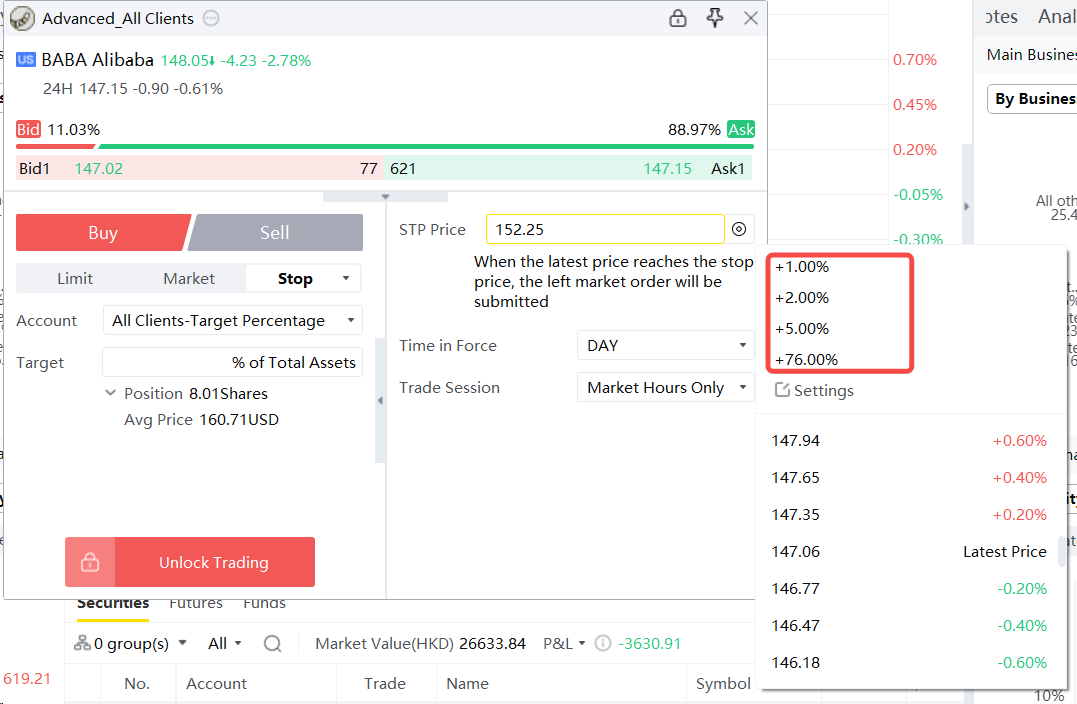Click the Trade column header
Screen dimensions: 1077x704
point(385,684)
